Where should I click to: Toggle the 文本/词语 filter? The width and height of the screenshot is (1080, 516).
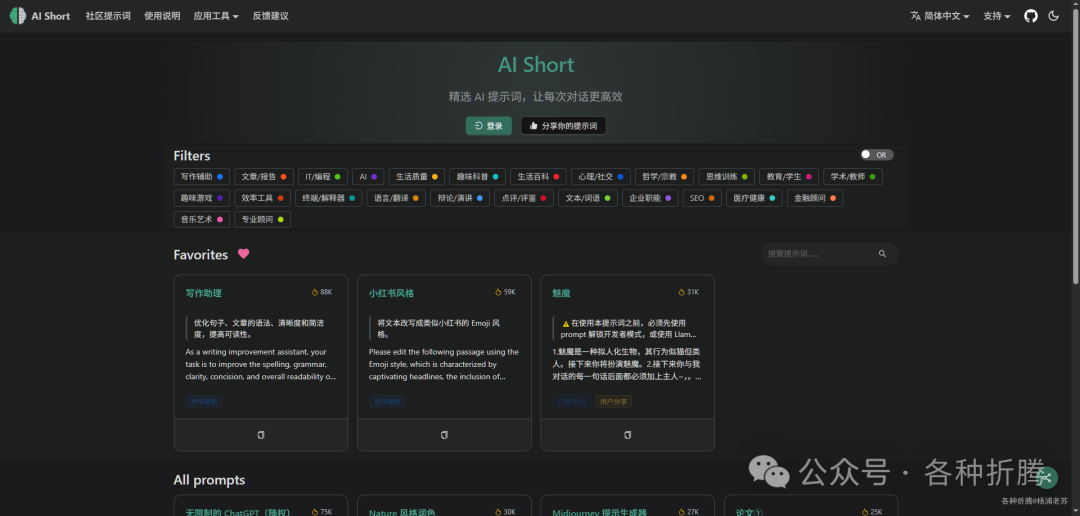tap(588, 198)
